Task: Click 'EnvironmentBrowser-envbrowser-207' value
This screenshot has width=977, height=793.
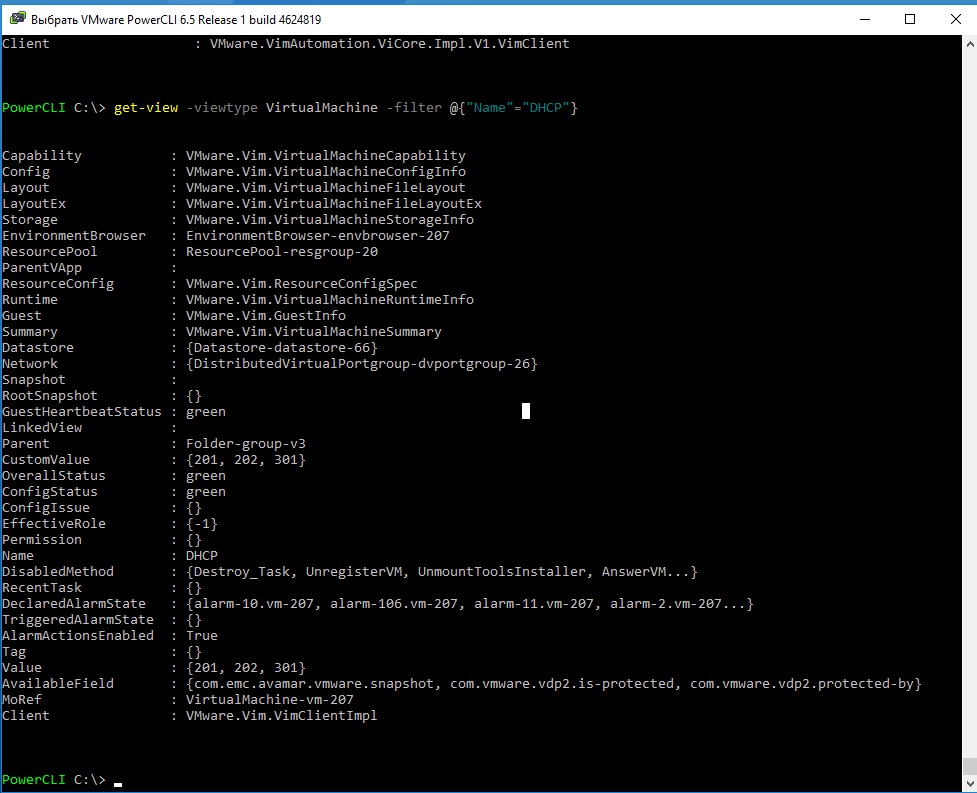Action: pyautogui.click(x=318, y=235)
